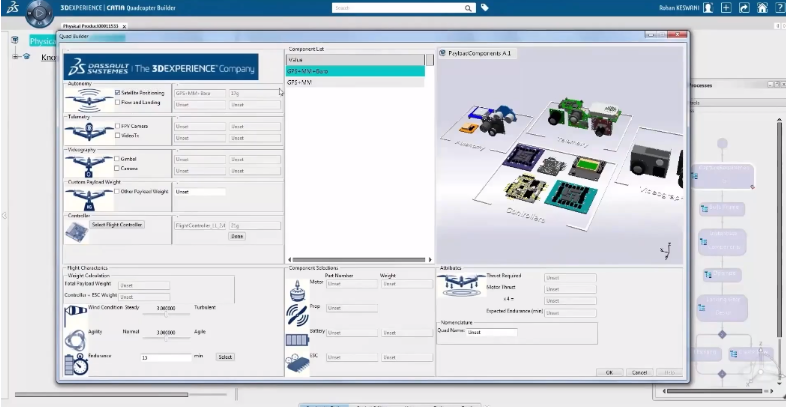
Task: Click right arrow of Component List scrollbar
Action: click(x=430, y=260)
